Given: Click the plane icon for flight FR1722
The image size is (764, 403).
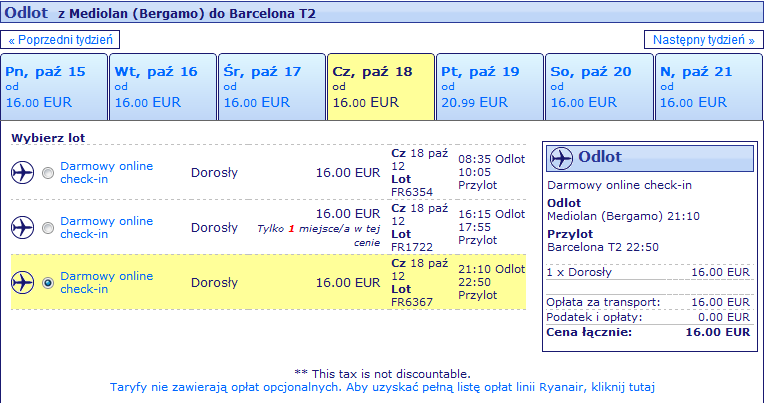Looking at the screenshot, I should 22,228.
